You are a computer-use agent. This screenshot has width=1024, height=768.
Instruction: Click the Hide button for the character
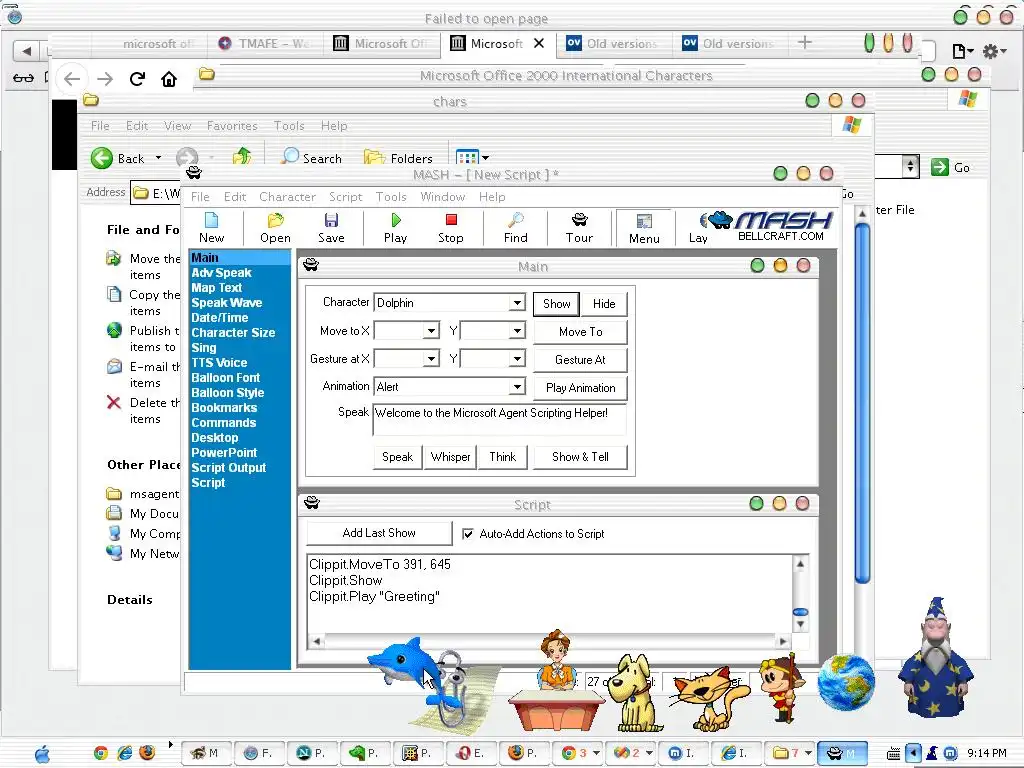point(604,304)
